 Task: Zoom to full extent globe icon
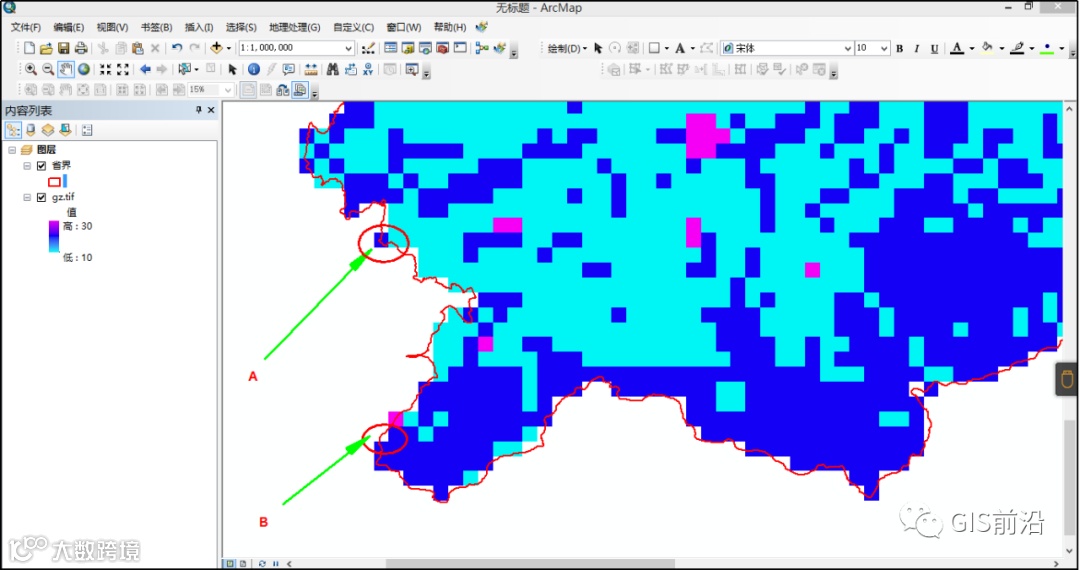pos(83,70)
